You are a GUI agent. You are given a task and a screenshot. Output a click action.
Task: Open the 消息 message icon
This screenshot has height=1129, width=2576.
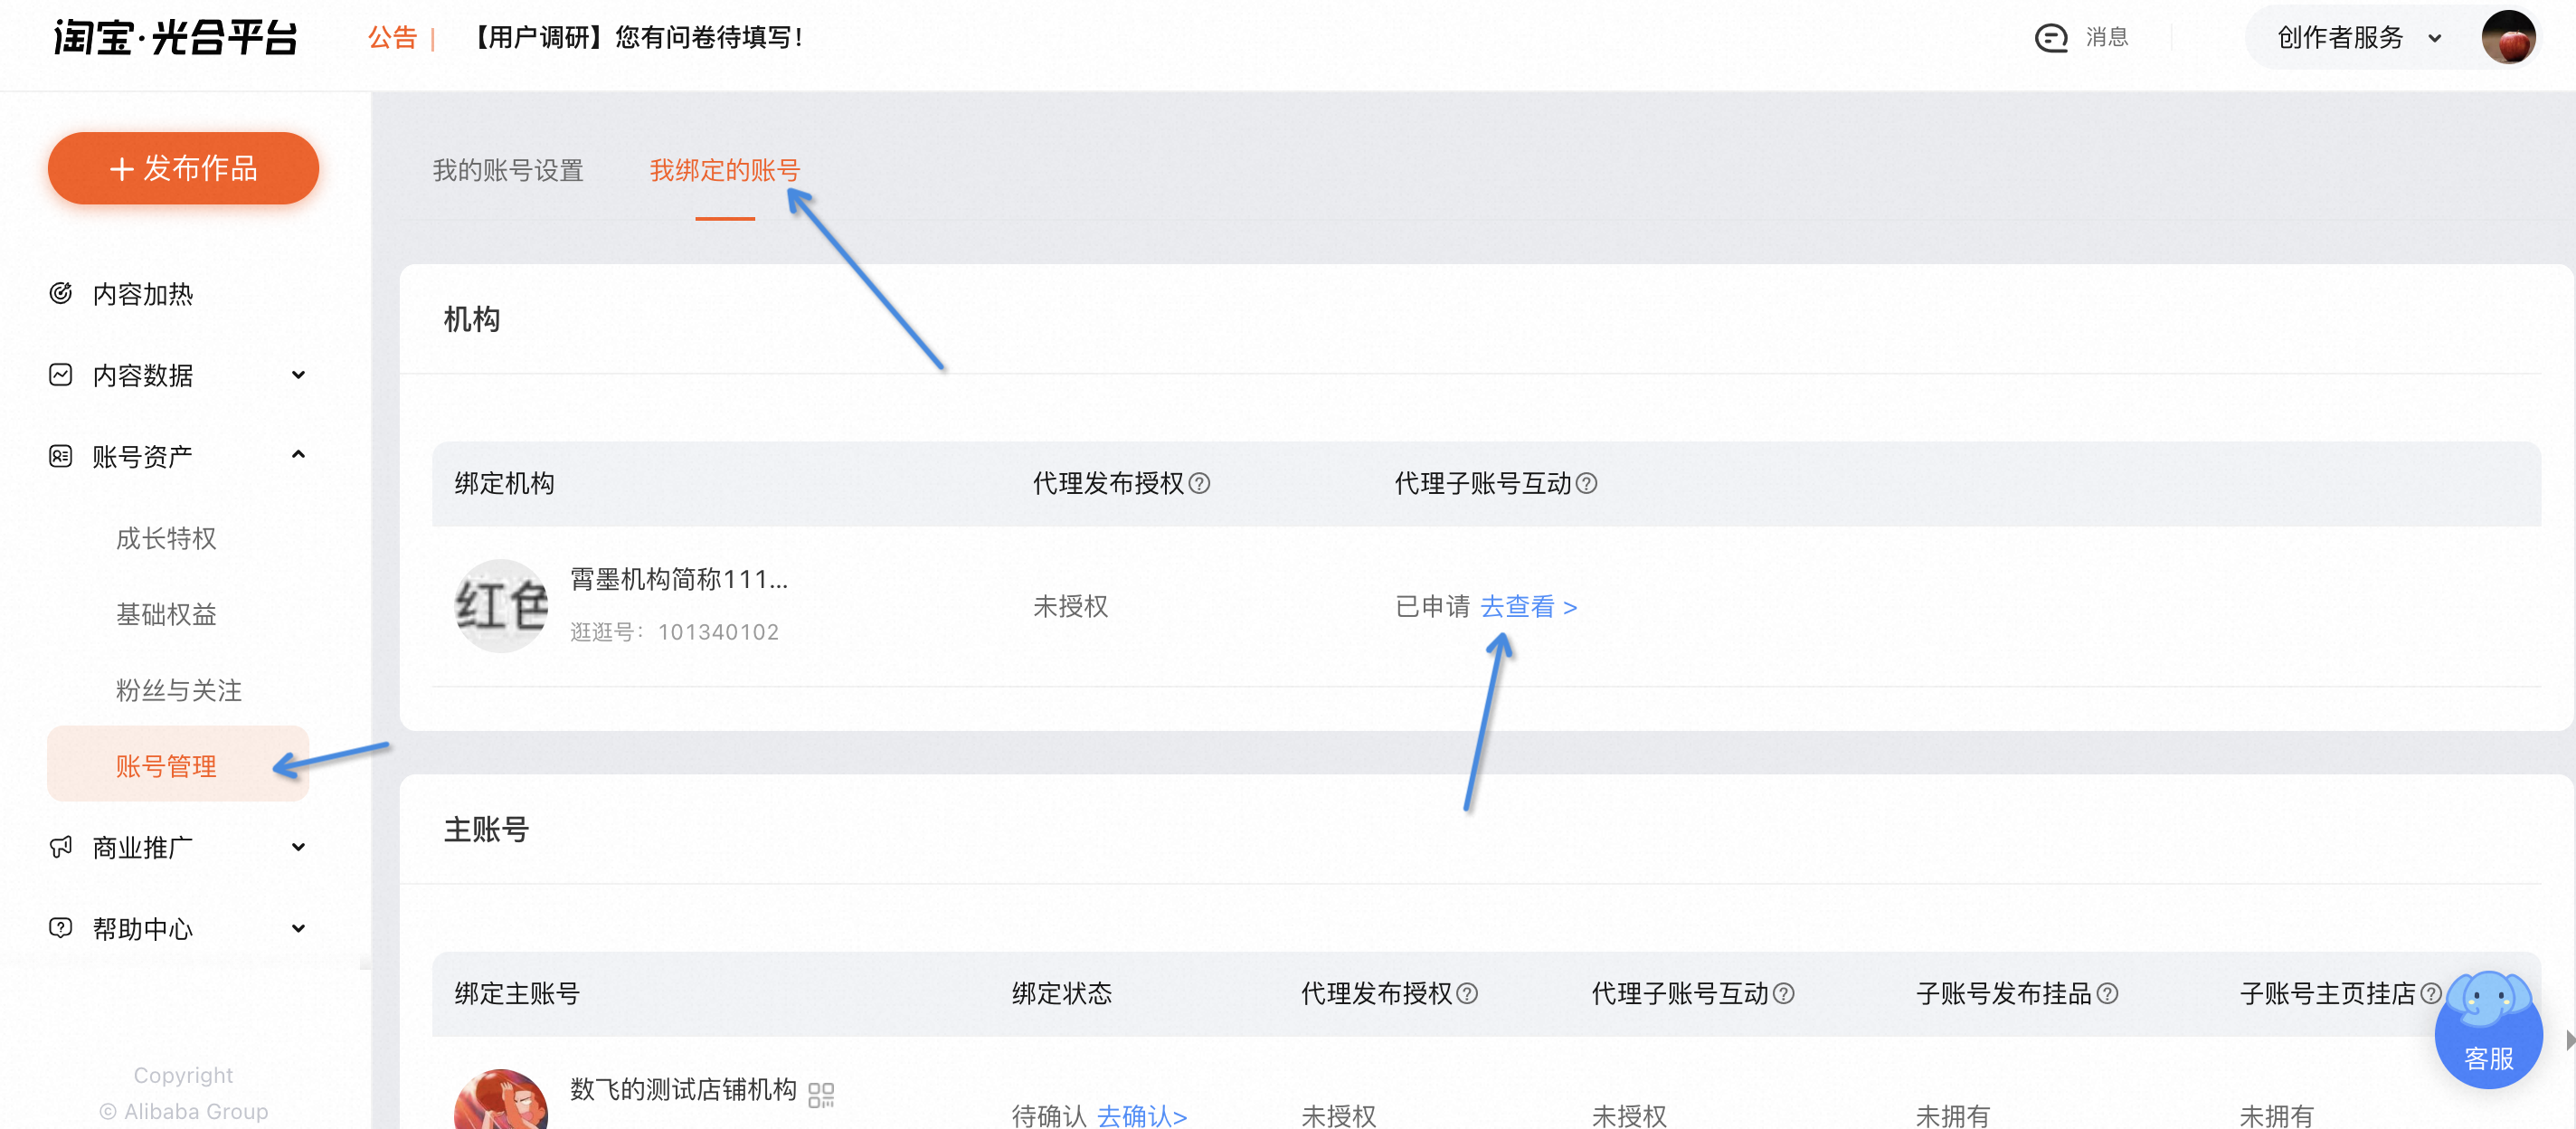click(x=2051, y=38)
